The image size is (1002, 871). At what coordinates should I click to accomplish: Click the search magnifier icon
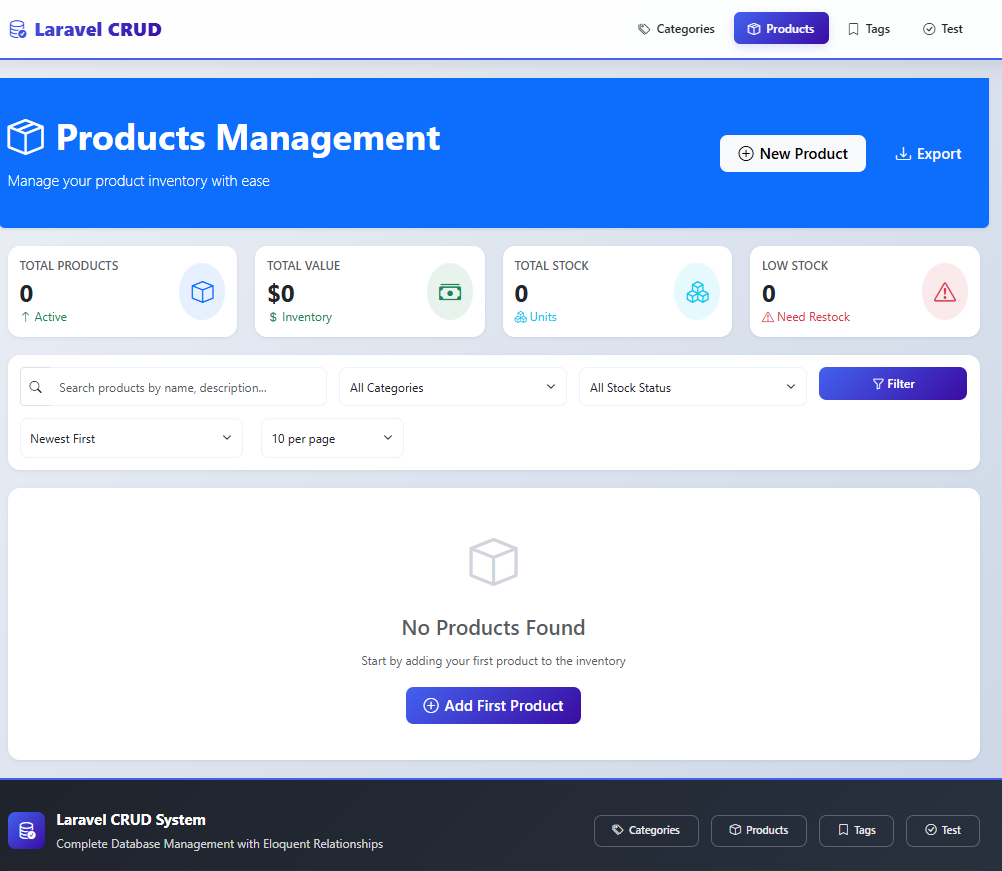[x=36, y=387]
